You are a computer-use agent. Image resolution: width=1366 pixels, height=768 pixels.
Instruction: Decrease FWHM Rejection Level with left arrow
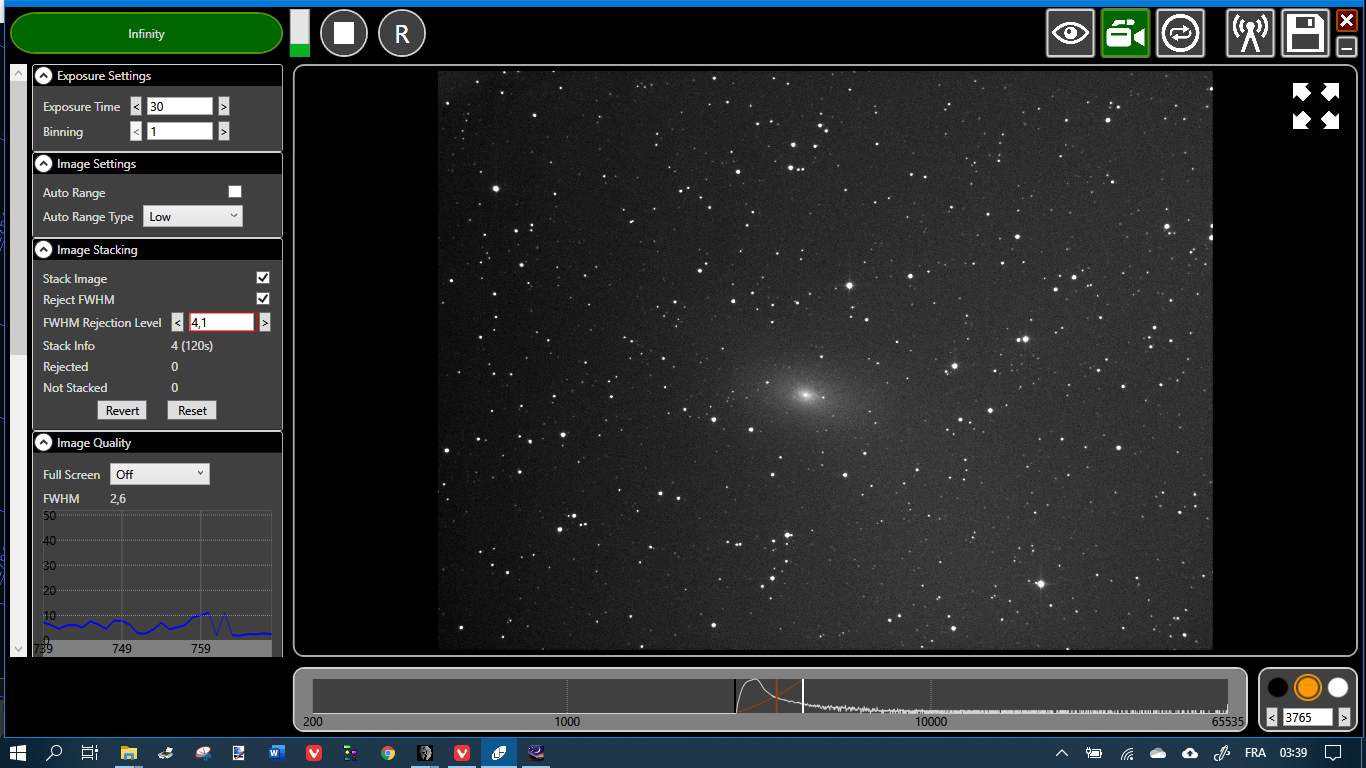tap(178, 322)
